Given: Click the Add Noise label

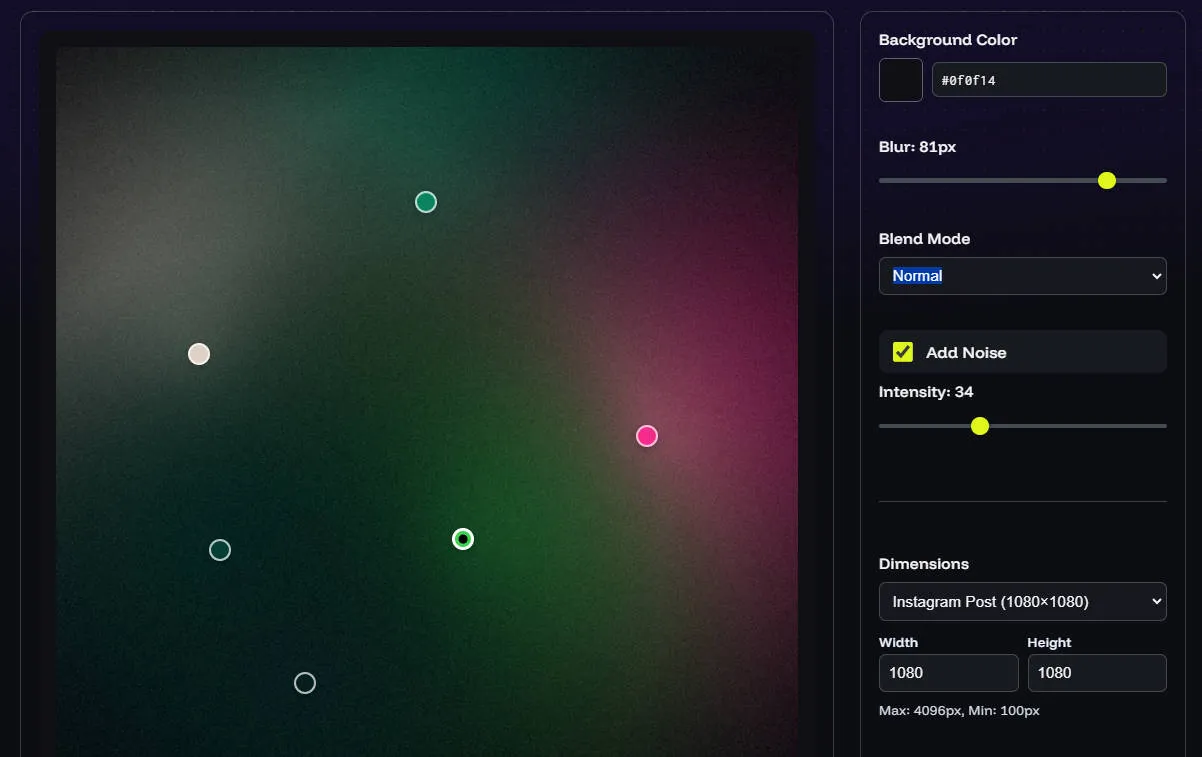Looking at the screenshot, I should pyautogui.click(x=966, y=352).
